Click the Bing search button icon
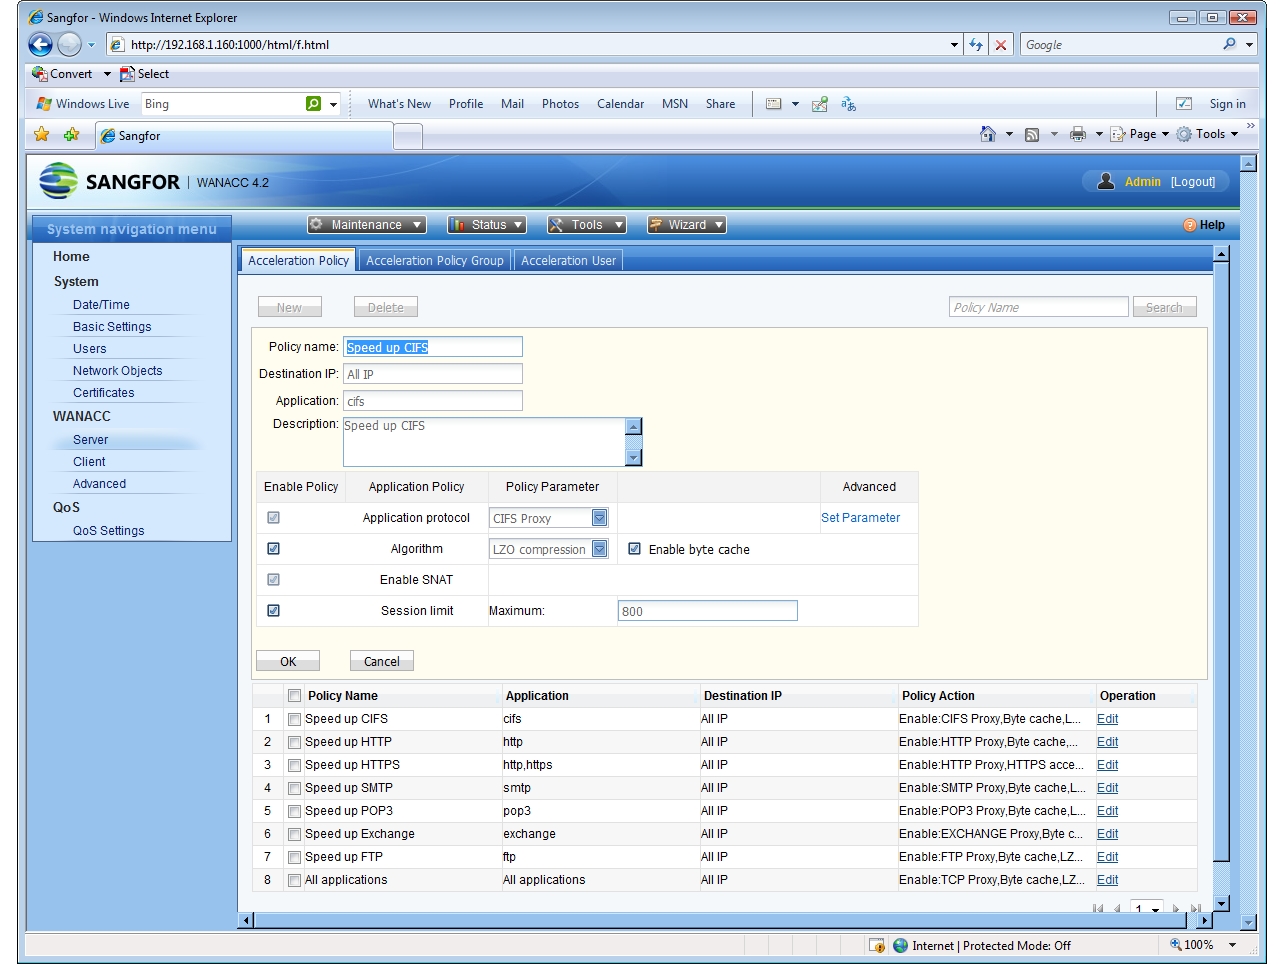Viewport: 1285px width, 964px height. [314, 104]
